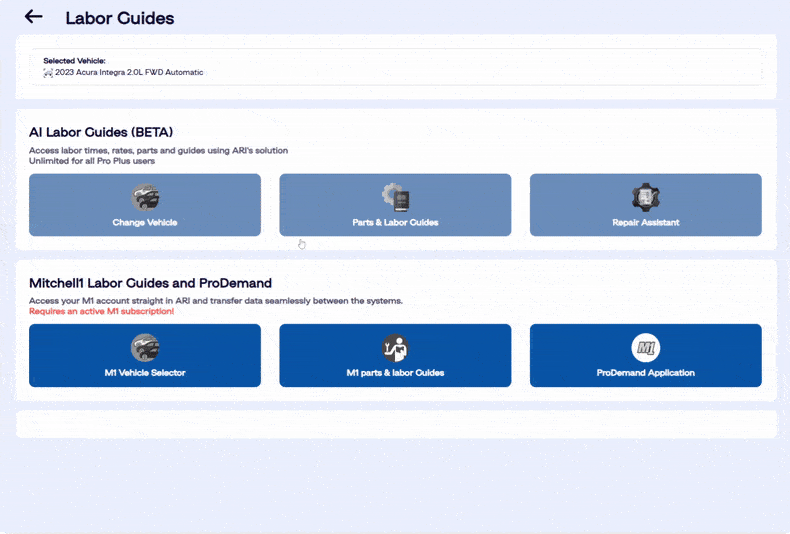
Task: Click the Mitchell1 Labor Guides and ProDemand heading
Action: 150,283
